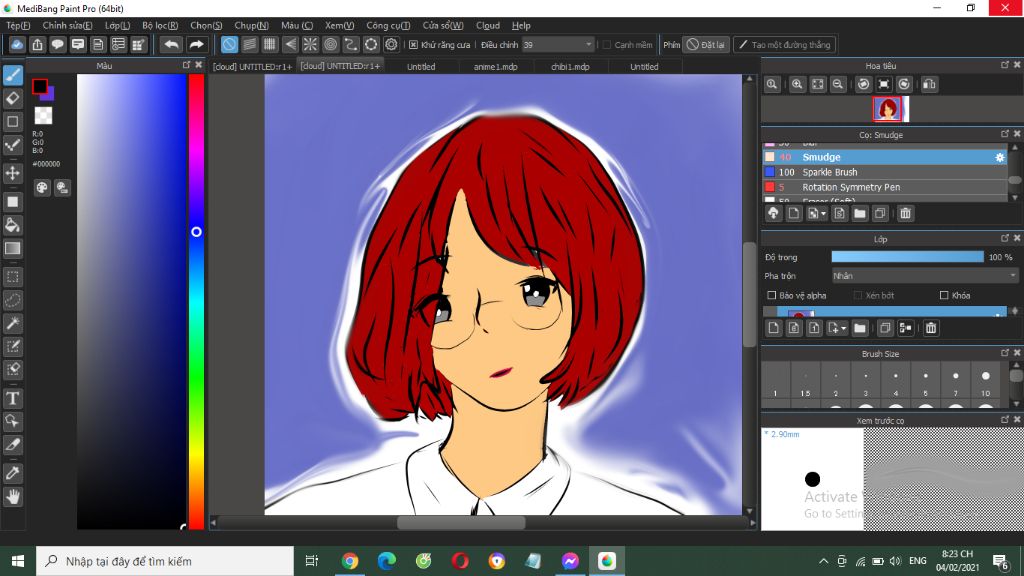Download brushes with the cloud brush icon
The width and height of the screenshot is (1024, 576).
(x=774, y=214)
